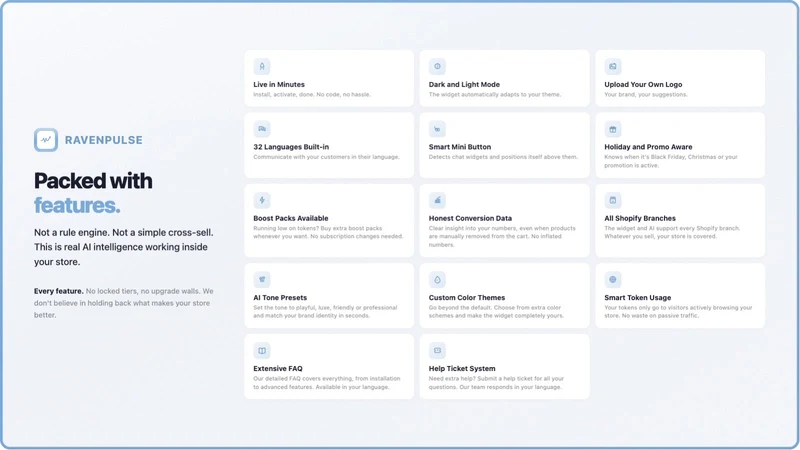Click "Not a rule engine" paragraph
800x450 pixels.
coord(124,247)
